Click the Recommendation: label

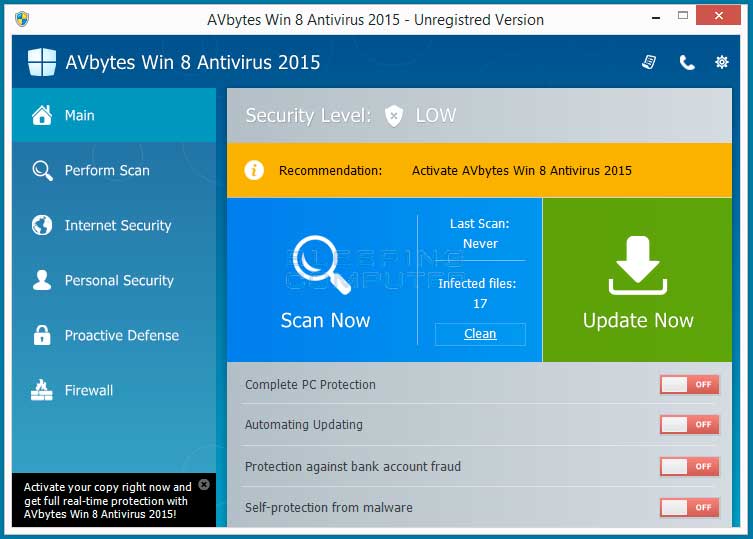click(x=330, y=171)
